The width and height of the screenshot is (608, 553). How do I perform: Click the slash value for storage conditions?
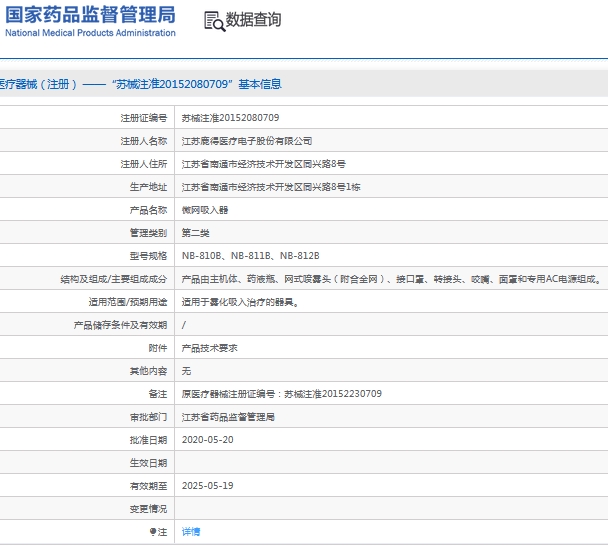tap(184, 325)
